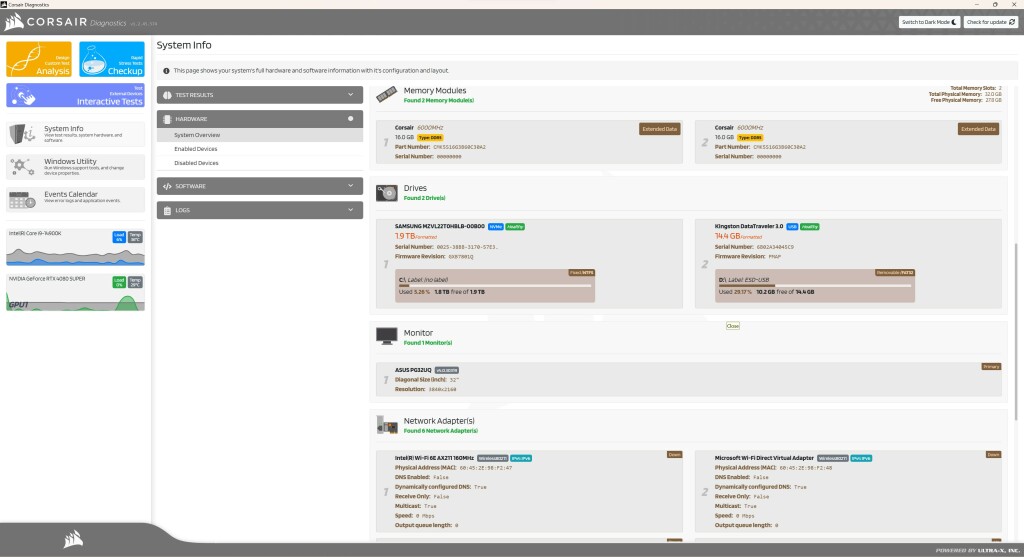The height and width of the screenshot is (557, 1024).
Task: Click the Hardware chip section icon
Action: tap(167, 119)
